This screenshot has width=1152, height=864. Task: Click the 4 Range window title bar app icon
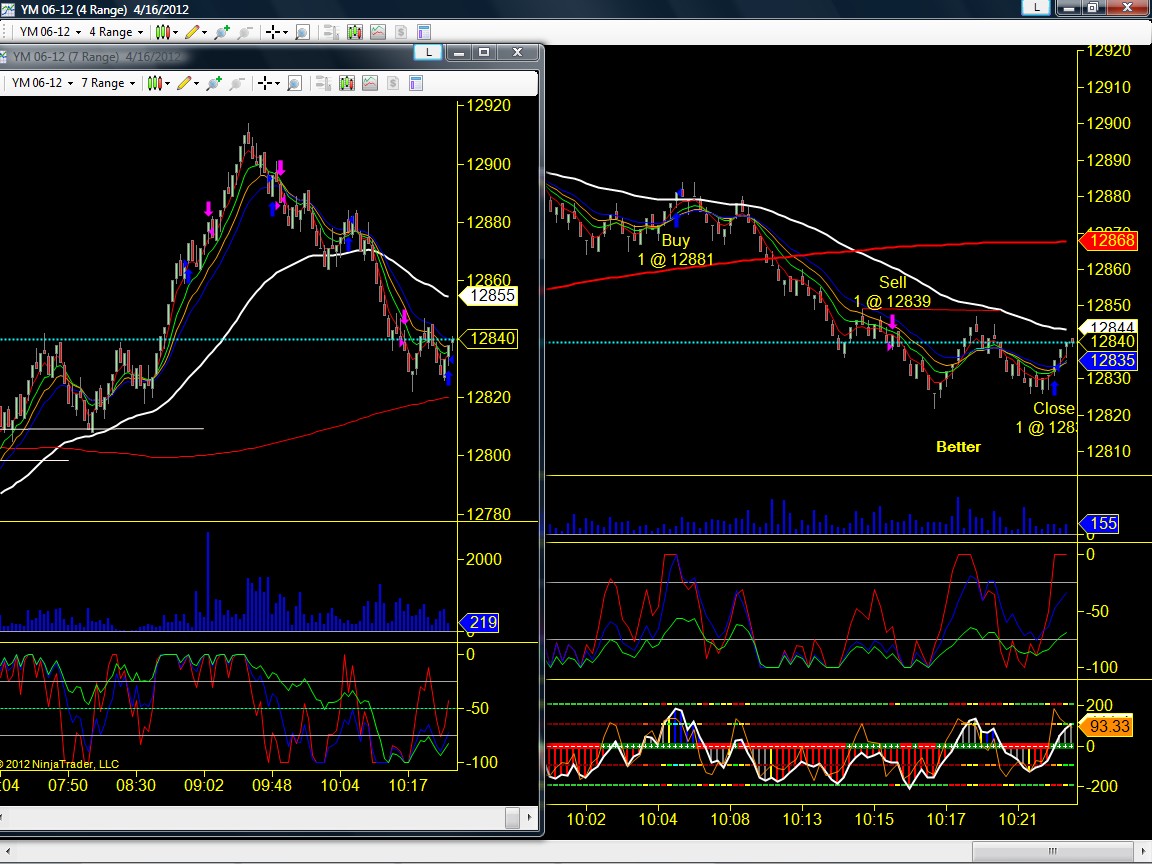(x=8, y=9)
